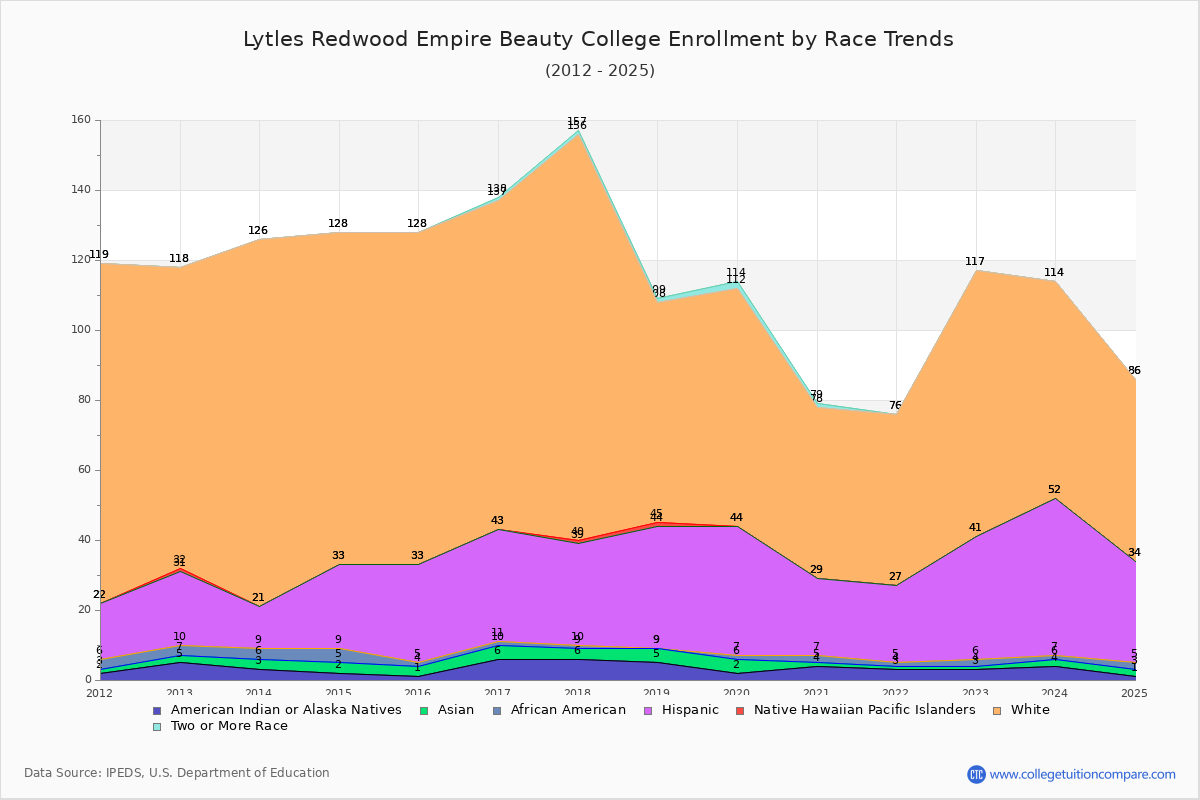Click the 2025 x-axis label
This screenshot has width=1200, height=800.
[1135, 693]
